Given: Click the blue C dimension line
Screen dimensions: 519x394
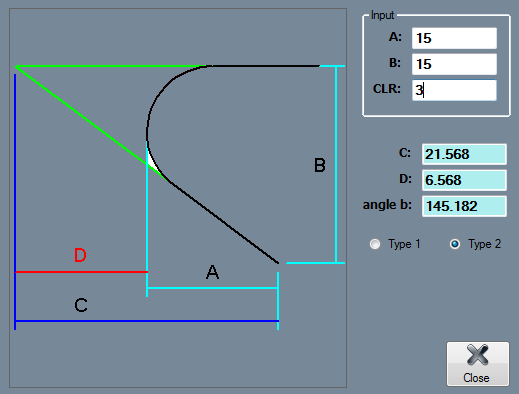Looking at the screenshot, I should 147,321.
